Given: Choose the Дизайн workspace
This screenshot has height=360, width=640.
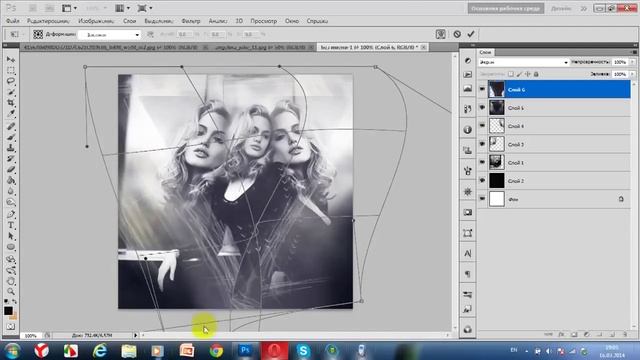Looking at the screenshot, I should click(x=561, y=8).
